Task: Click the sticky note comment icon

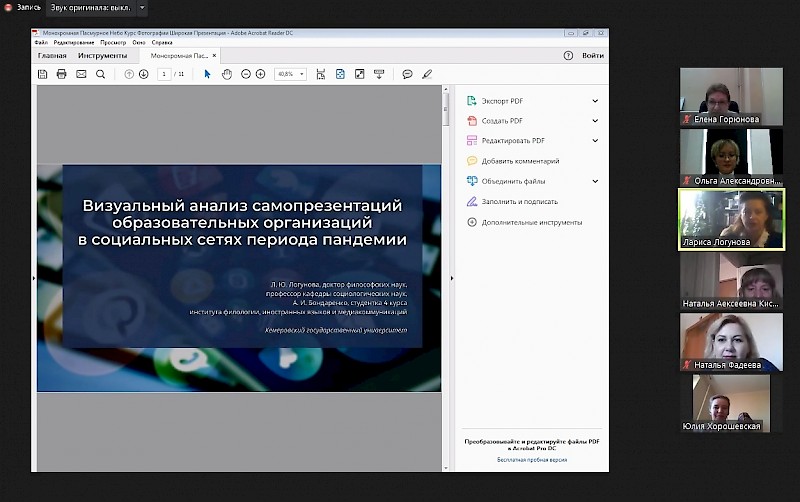Action: tap(407, 74)
